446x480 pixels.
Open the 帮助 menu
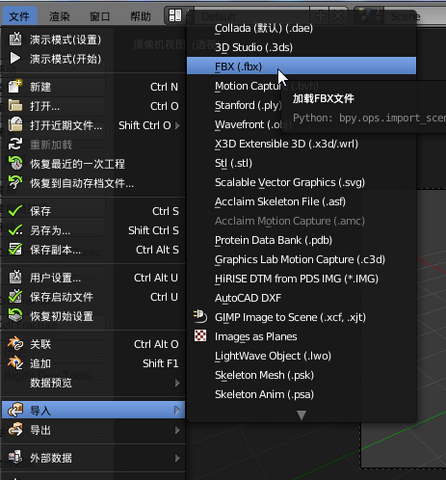(x=140, y=16)
